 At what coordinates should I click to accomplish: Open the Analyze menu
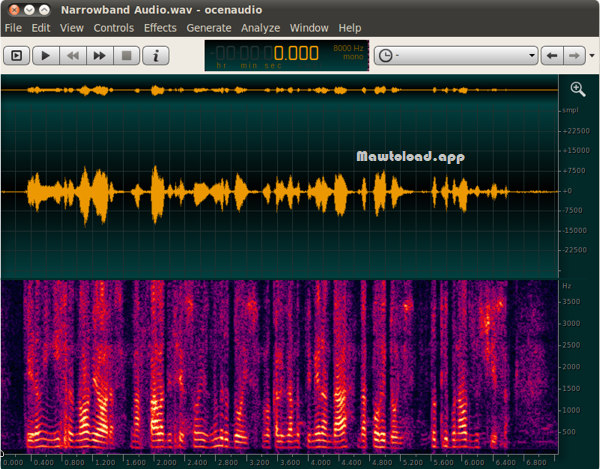click(260, 28)
